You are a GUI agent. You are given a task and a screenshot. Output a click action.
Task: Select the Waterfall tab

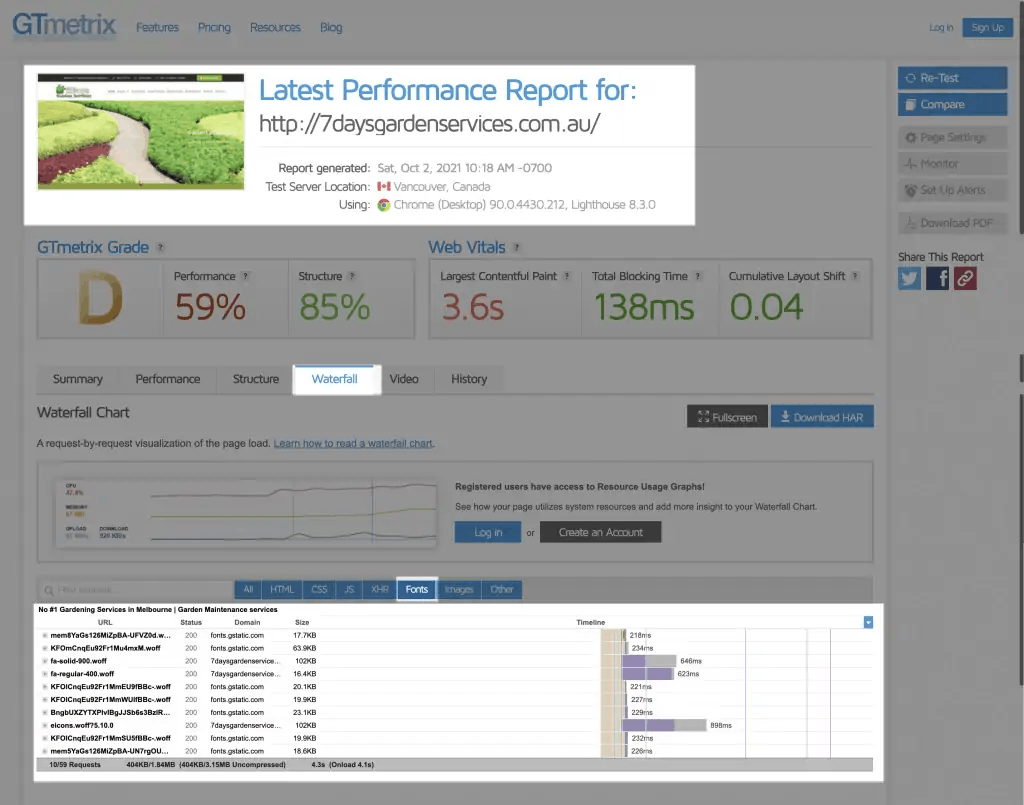(x=334, y=379)
